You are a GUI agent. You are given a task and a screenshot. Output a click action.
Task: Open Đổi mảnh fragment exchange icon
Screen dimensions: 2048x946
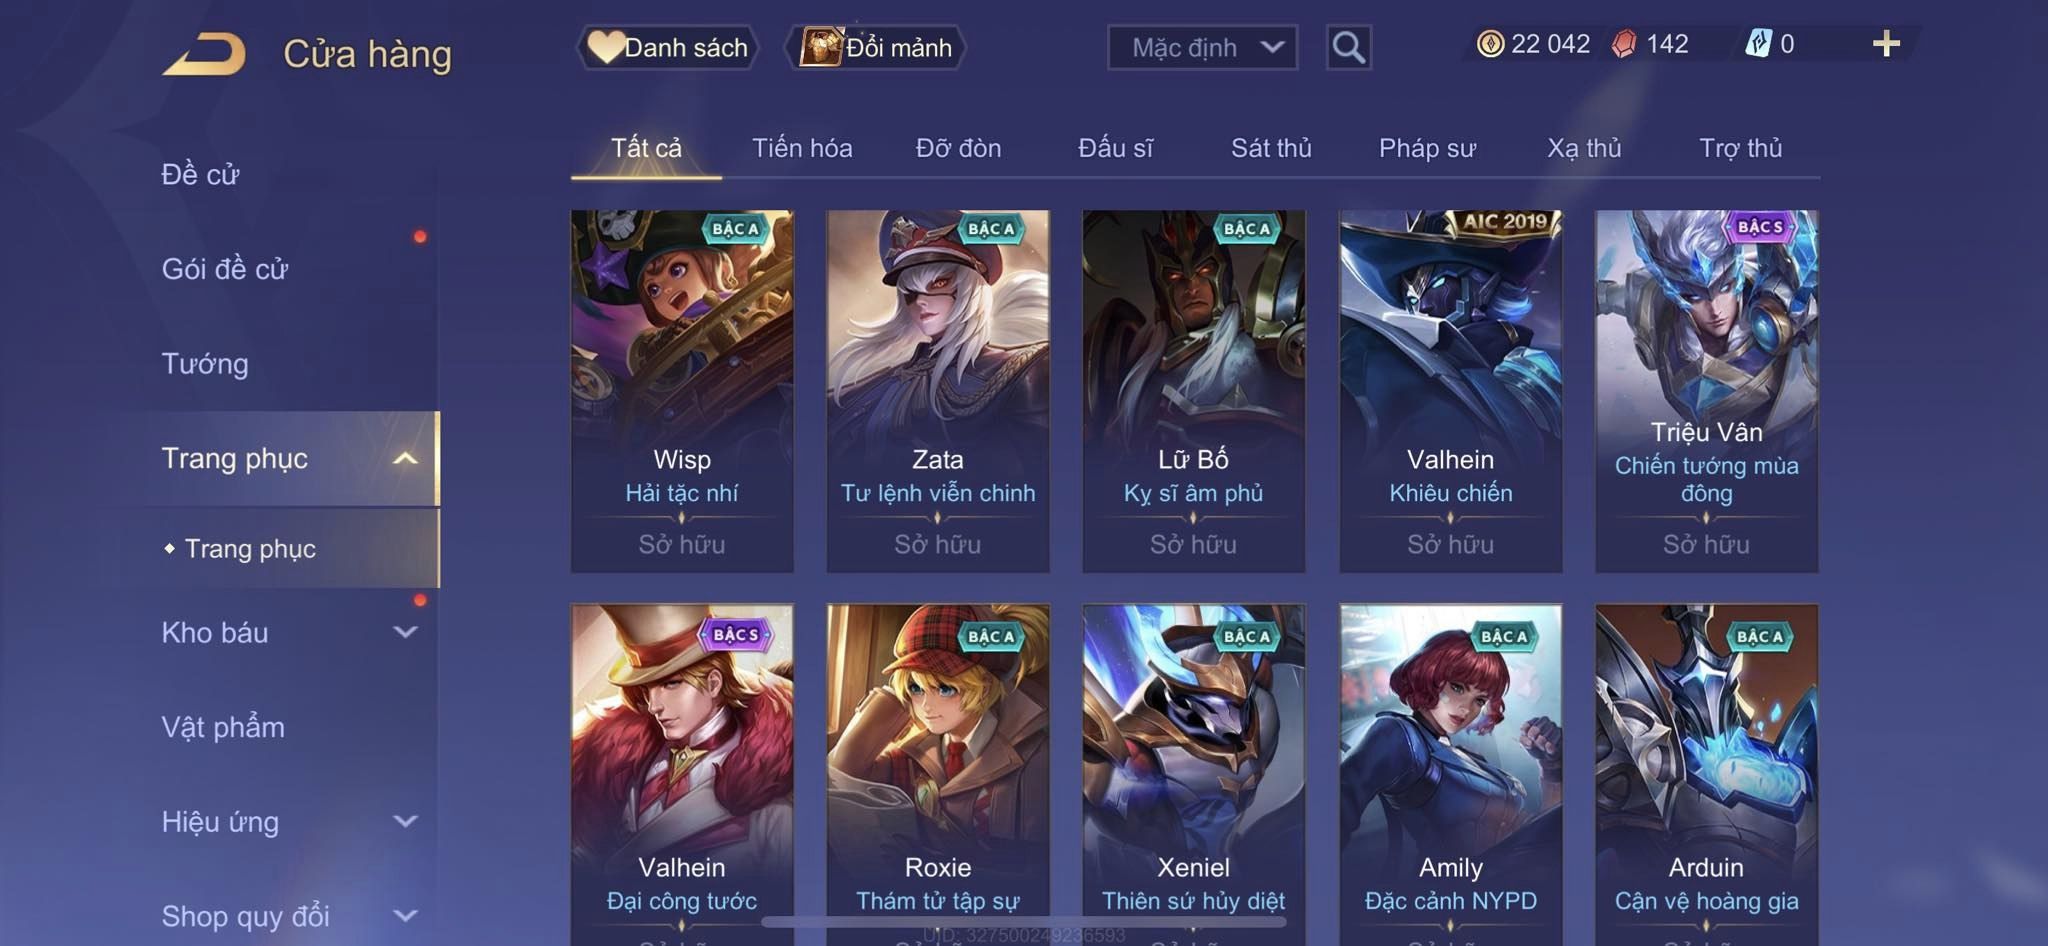click(821, 47)
